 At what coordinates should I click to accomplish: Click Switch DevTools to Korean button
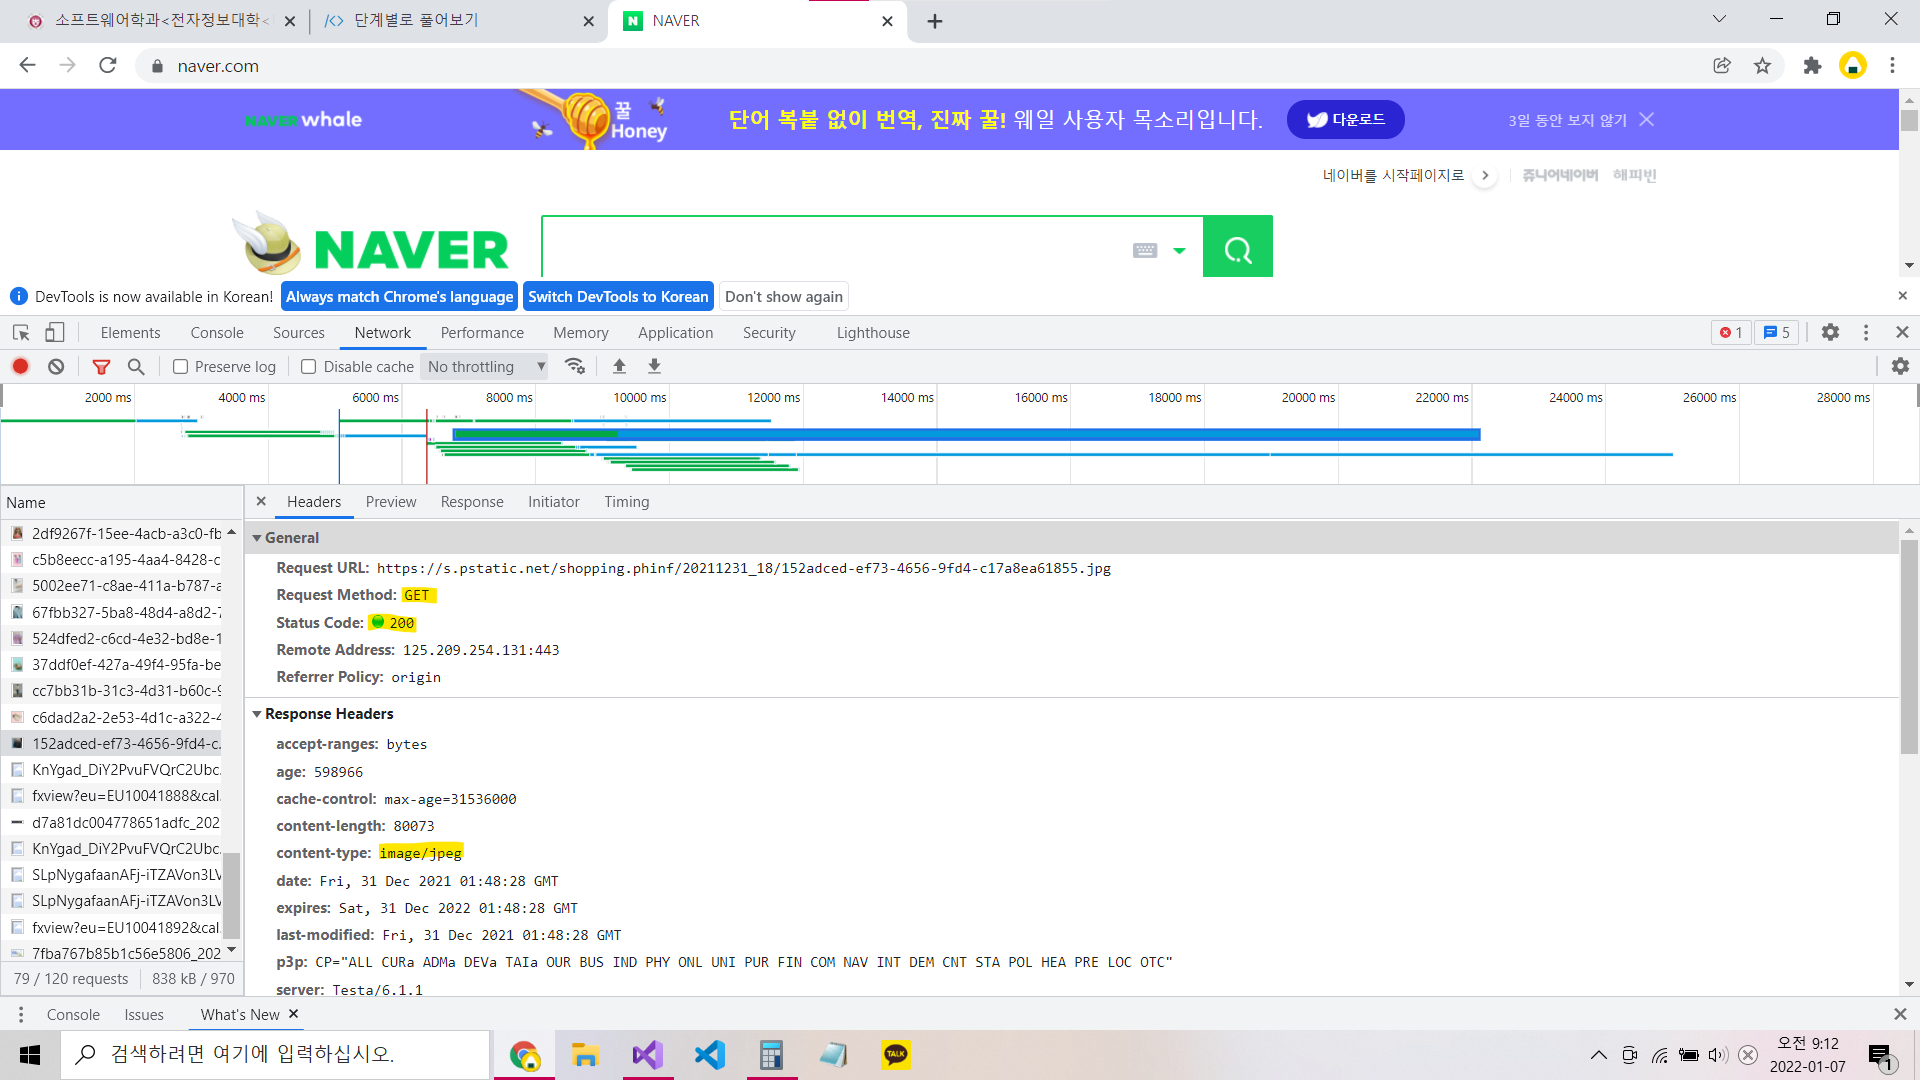point(618,297)
